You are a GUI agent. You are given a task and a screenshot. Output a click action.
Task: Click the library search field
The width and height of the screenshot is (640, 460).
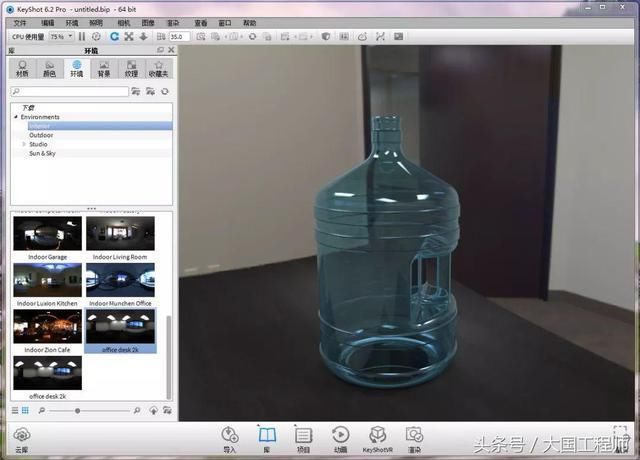[x=68, y=91]
